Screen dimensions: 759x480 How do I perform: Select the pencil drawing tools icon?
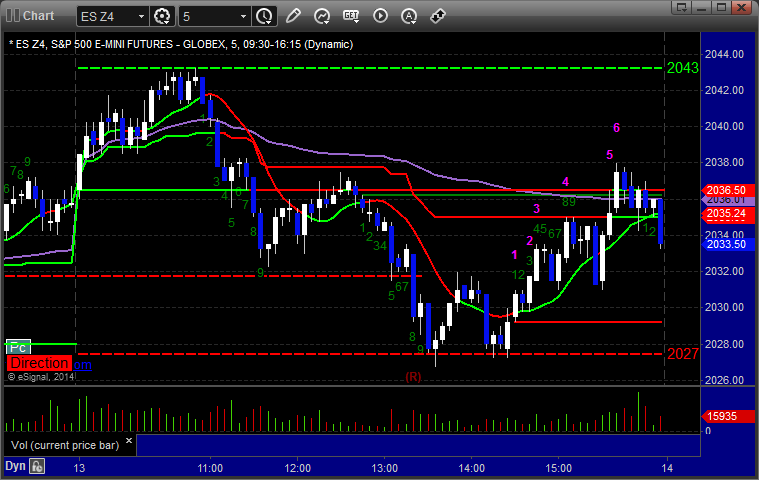[293, 16]
